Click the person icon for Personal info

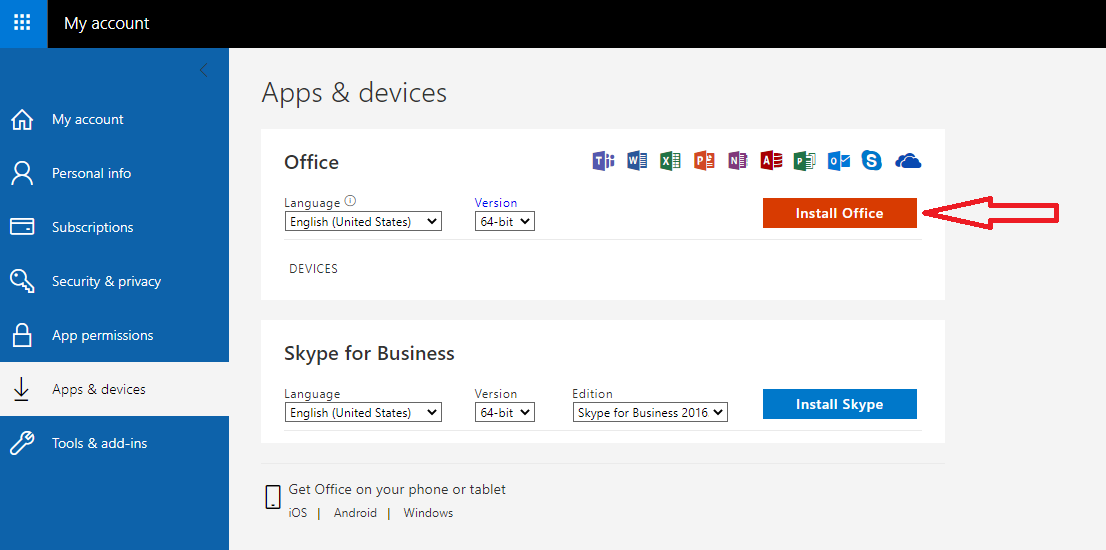pyautogui.click(x=23, y=173)
